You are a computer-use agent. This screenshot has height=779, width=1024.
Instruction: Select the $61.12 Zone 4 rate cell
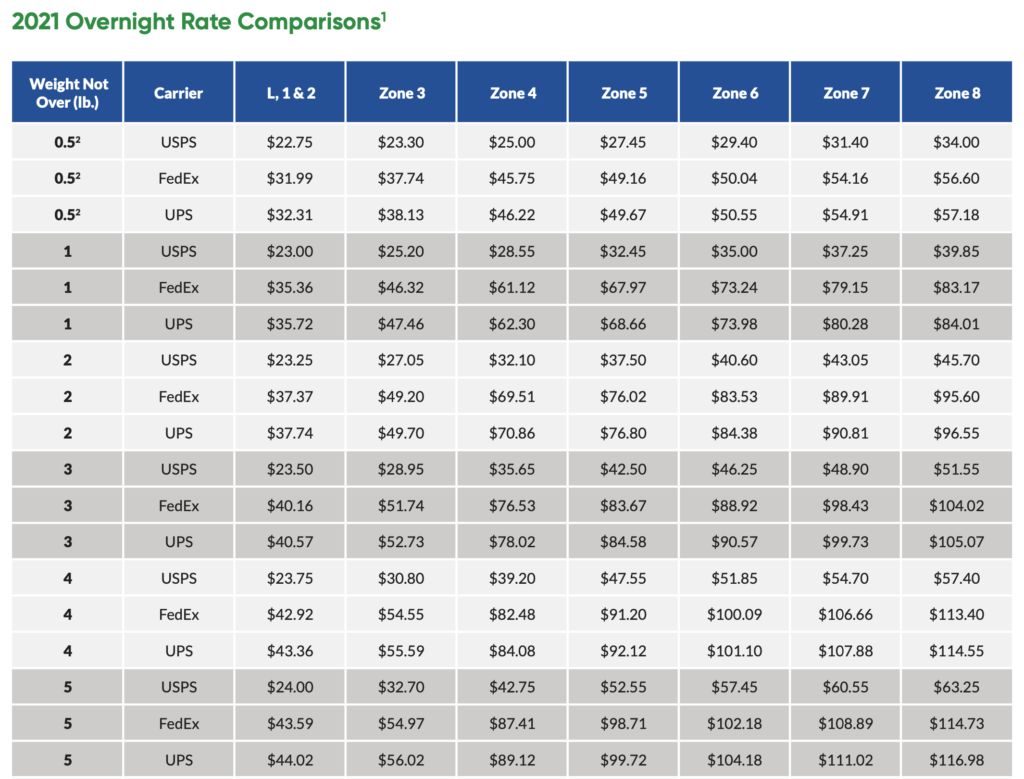512,288
